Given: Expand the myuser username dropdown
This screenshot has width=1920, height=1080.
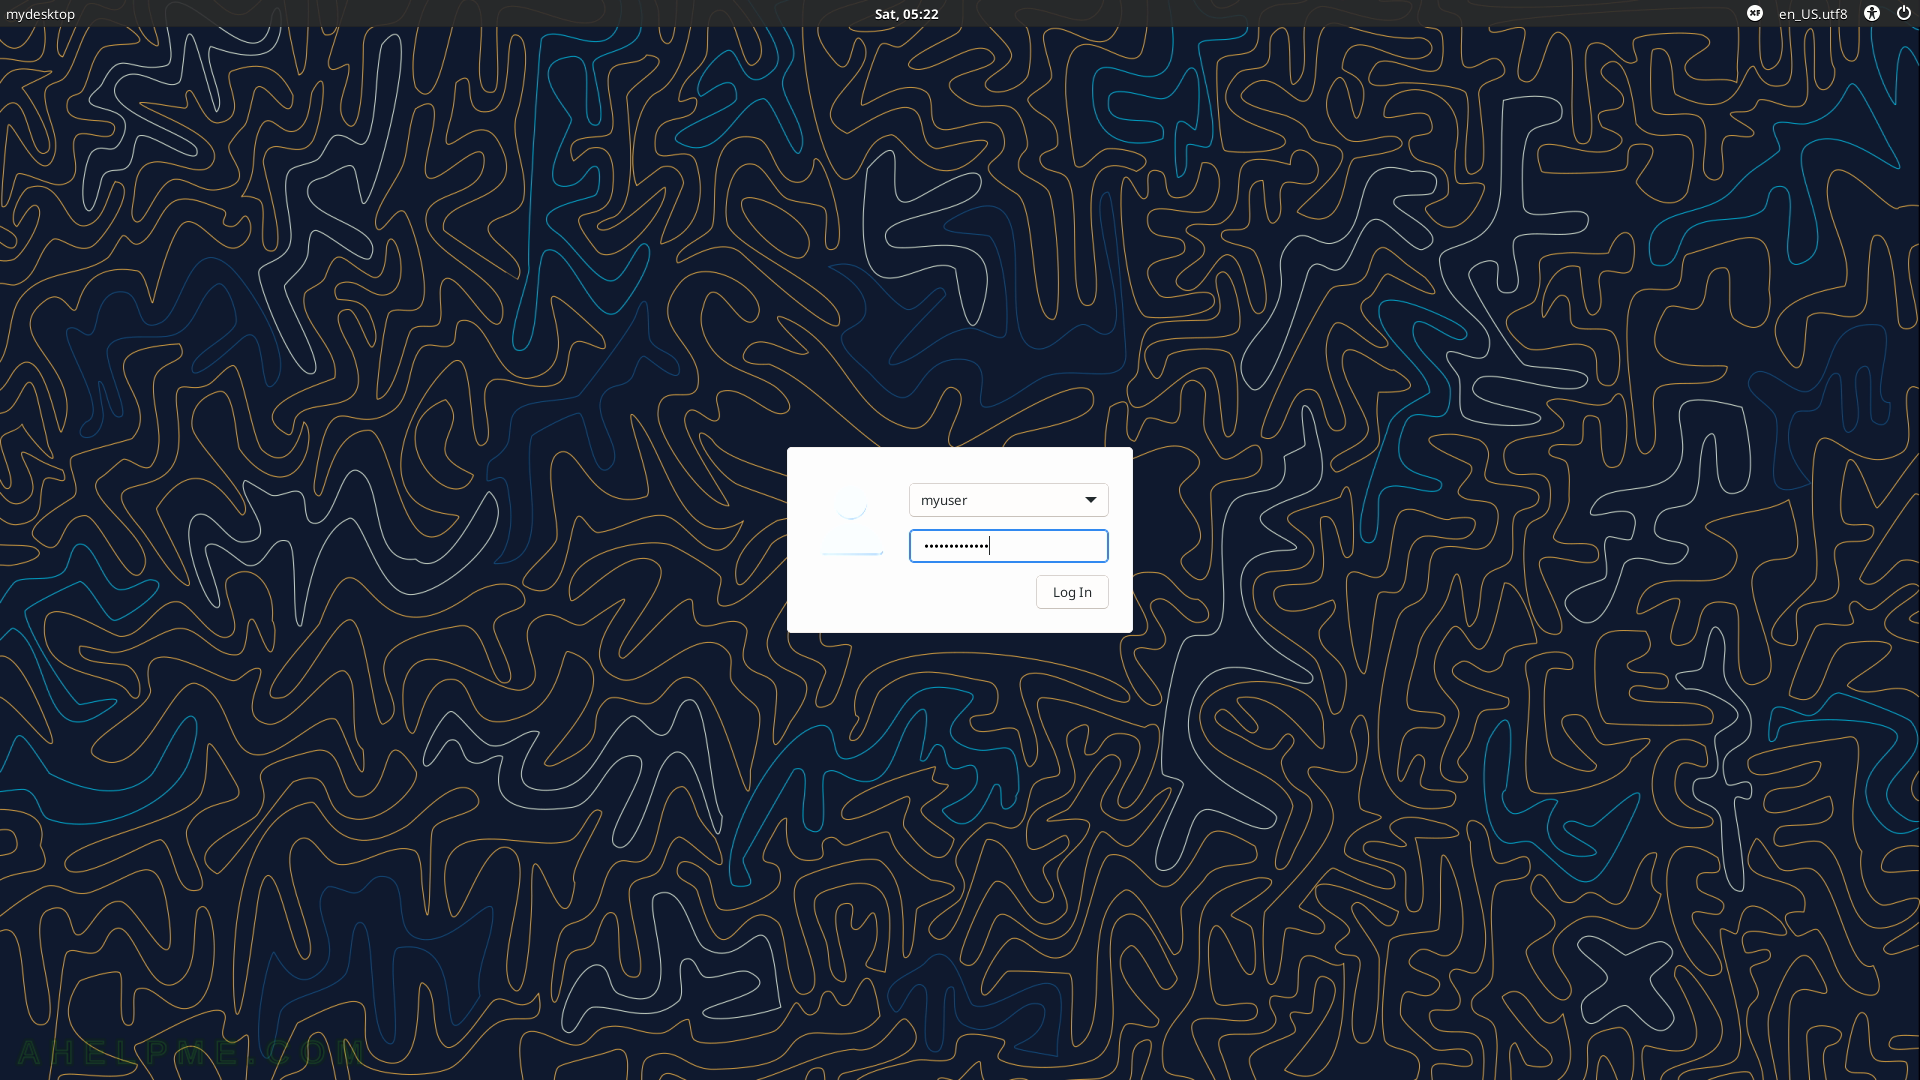Looking at the screenshot, I should point(1008,500).
